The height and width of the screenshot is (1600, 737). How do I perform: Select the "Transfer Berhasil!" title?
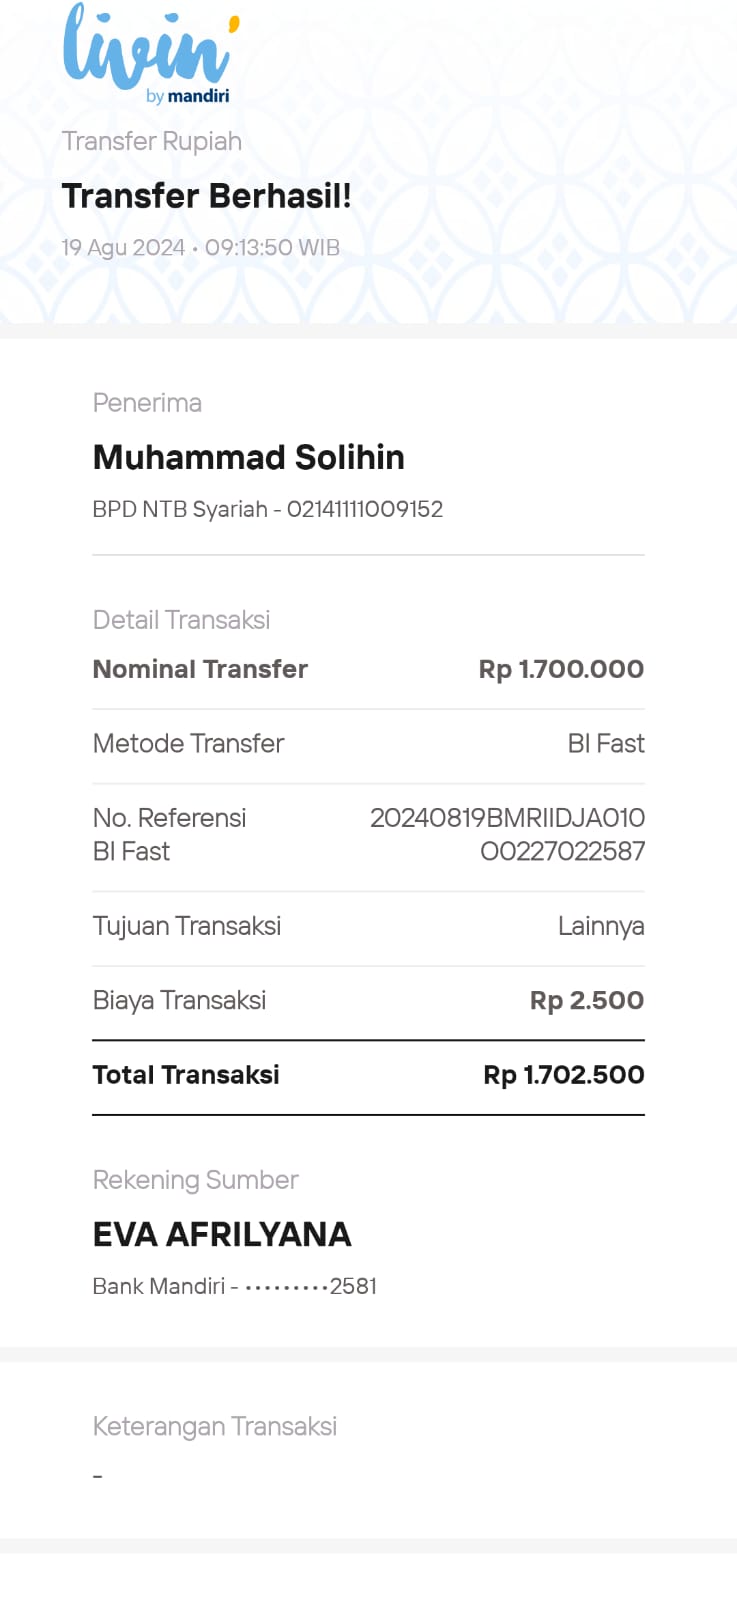[x=206, y=196]
